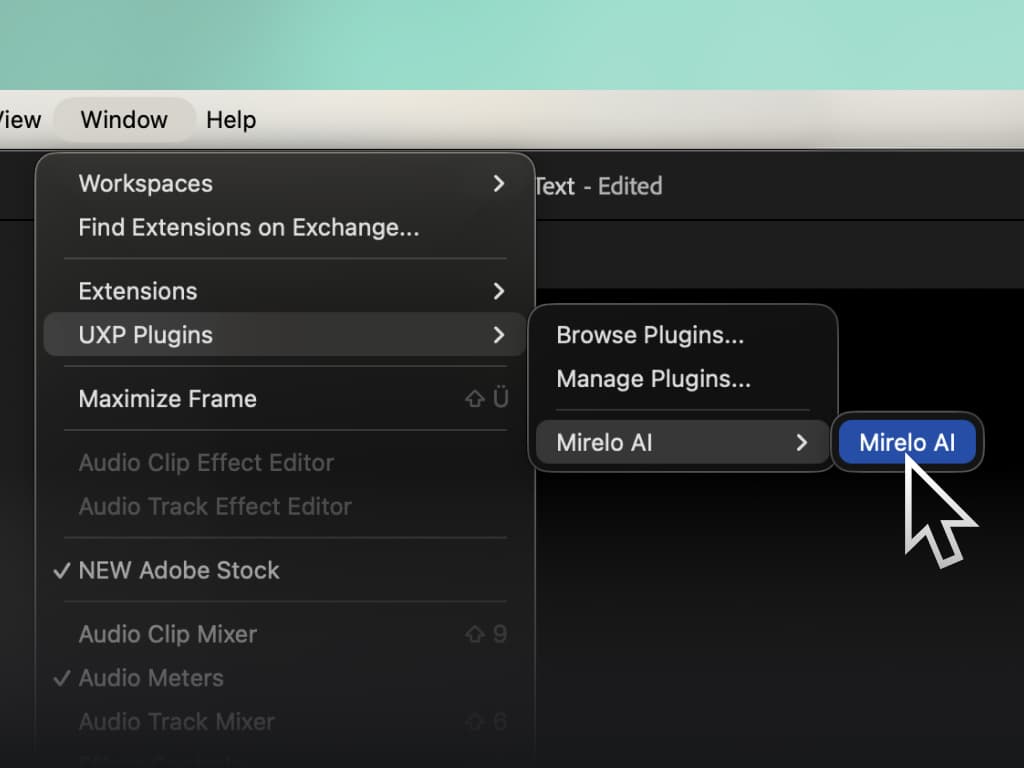1024x768 pixels.
Task: Click the Maximize Frame shift shortcut icon
Action: (475, 398)
